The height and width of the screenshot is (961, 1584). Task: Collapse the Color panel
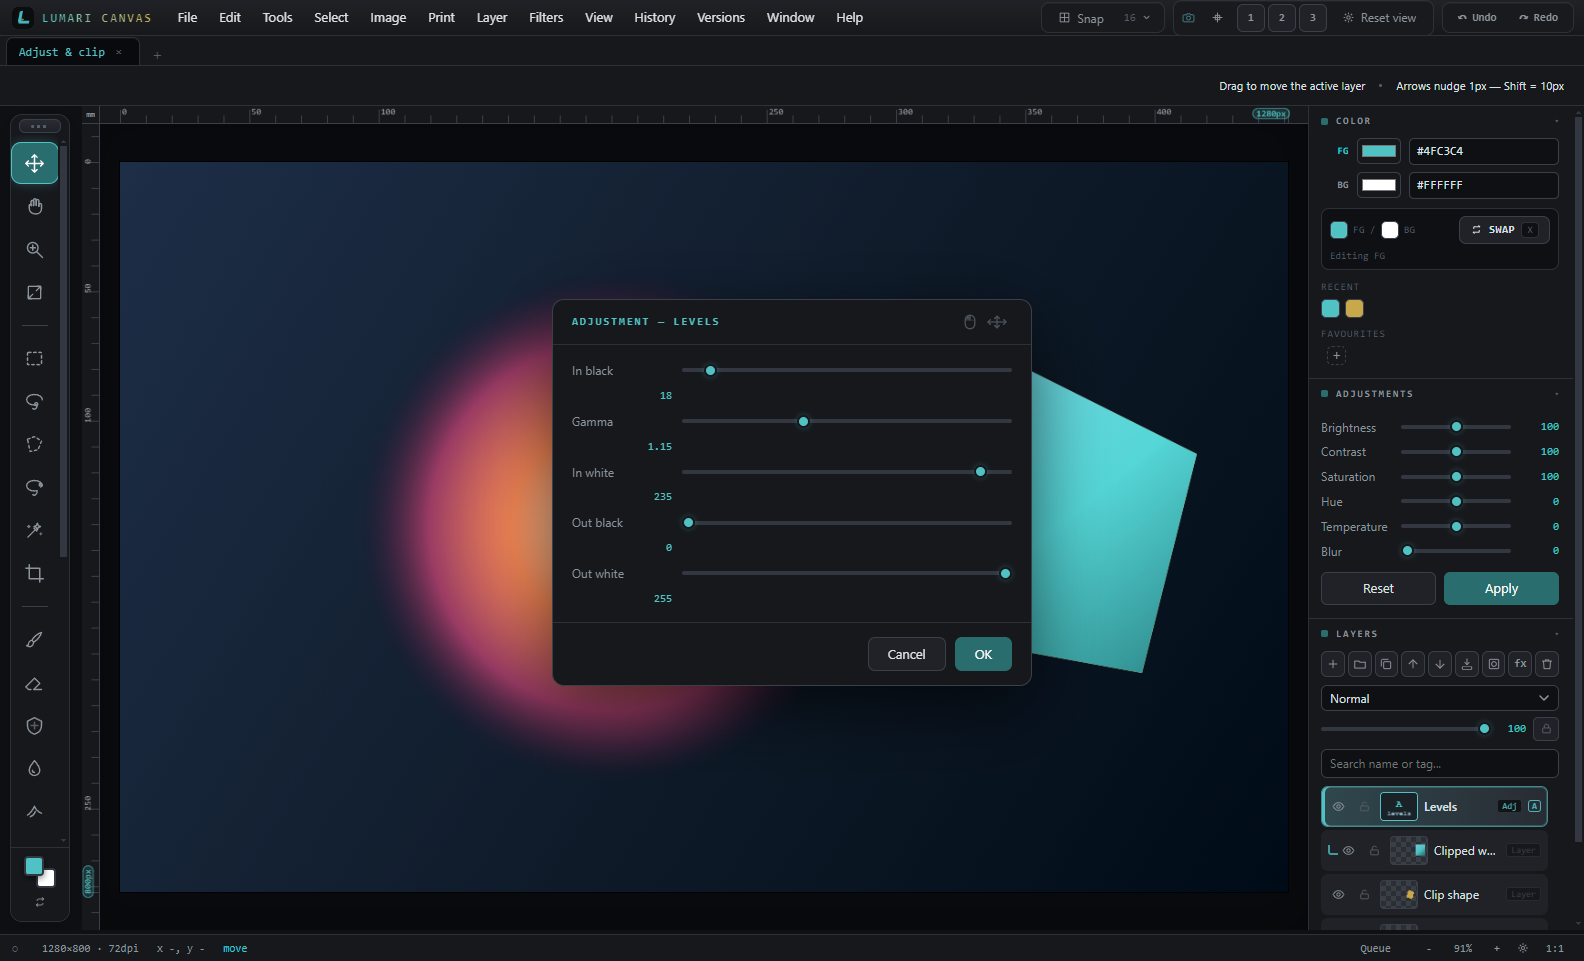(1556, 121)
